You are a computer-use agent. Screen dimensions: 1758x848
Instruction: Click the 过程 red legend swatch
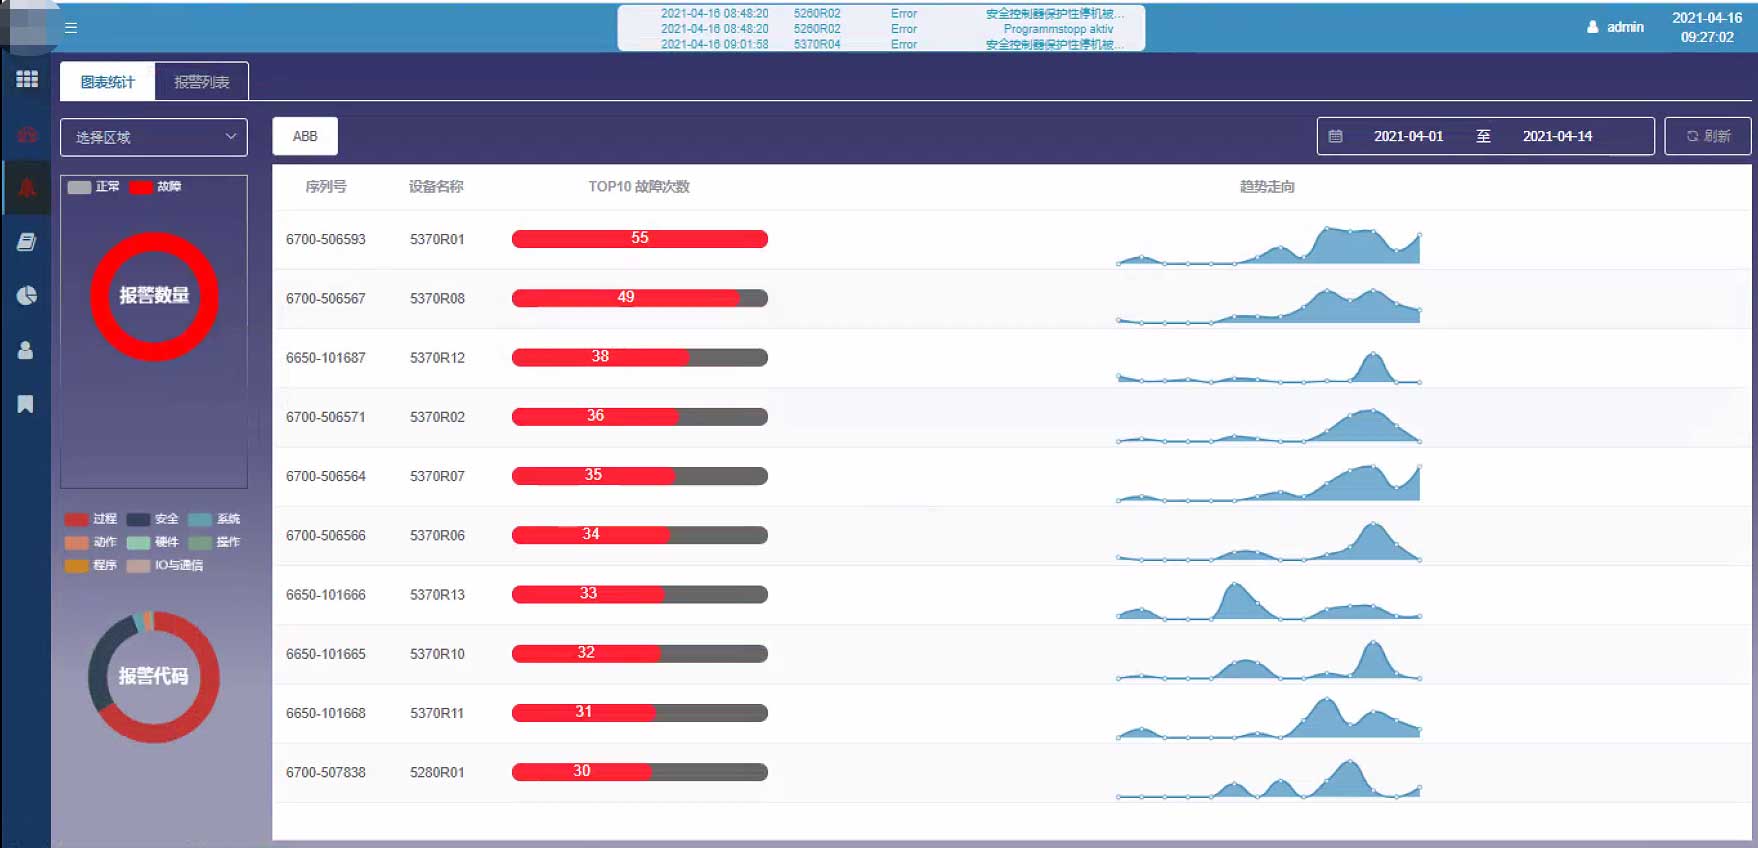pyautogui.click(x=77, y=519)
